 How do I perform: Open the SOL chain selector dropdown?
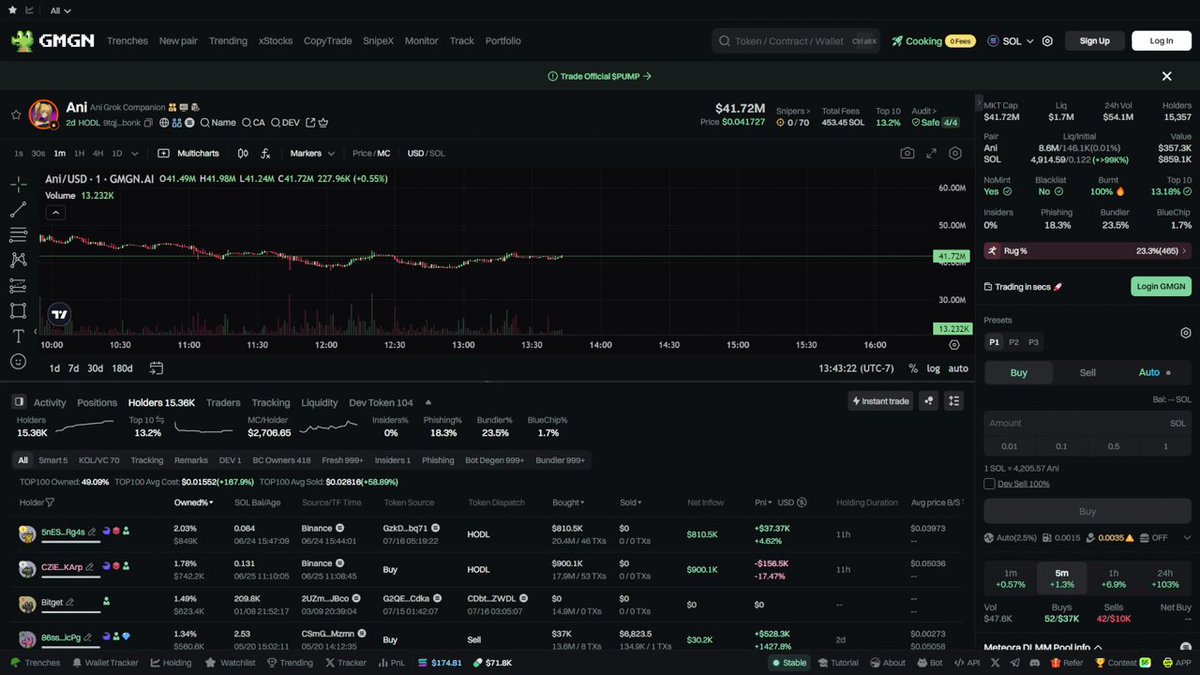click(x=1010, y=41)
